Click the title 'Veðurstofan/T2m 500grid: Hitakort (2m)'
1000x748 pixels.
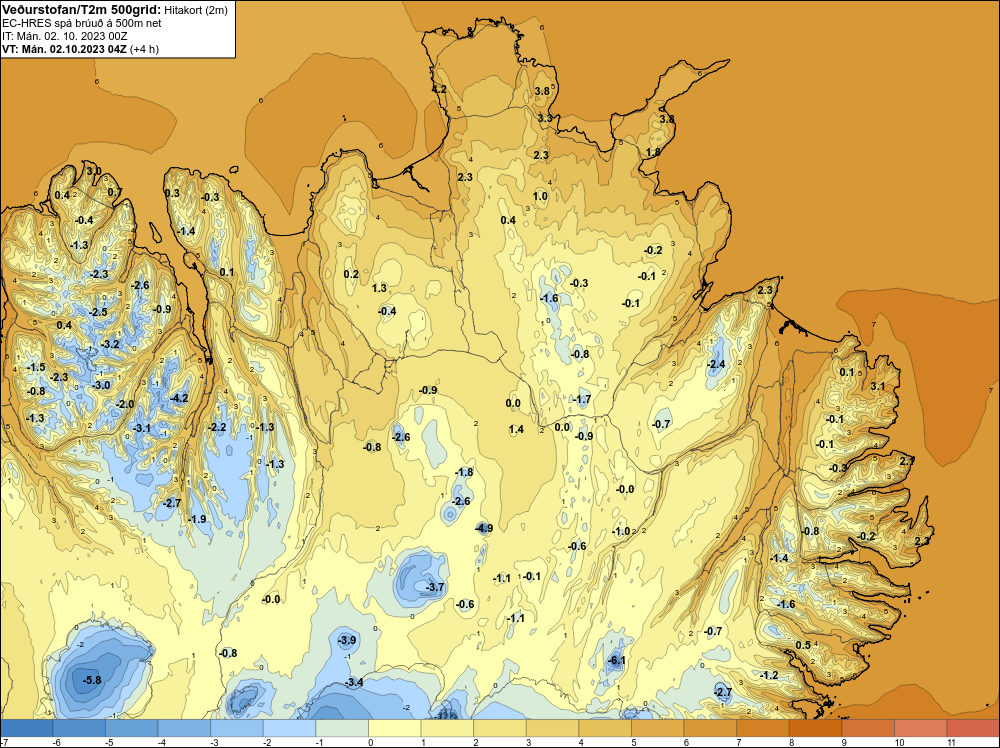(x=115, y=10)
